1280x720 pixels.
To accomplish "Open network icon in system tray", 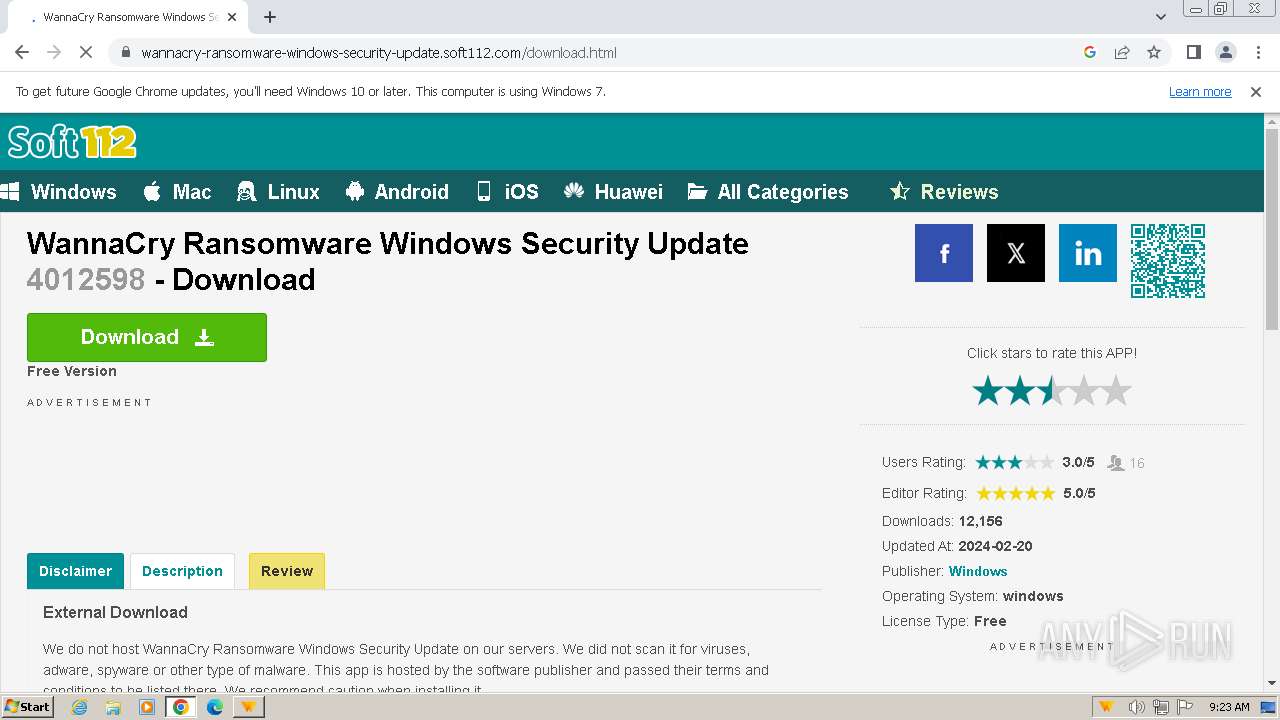I will 1161,707.
